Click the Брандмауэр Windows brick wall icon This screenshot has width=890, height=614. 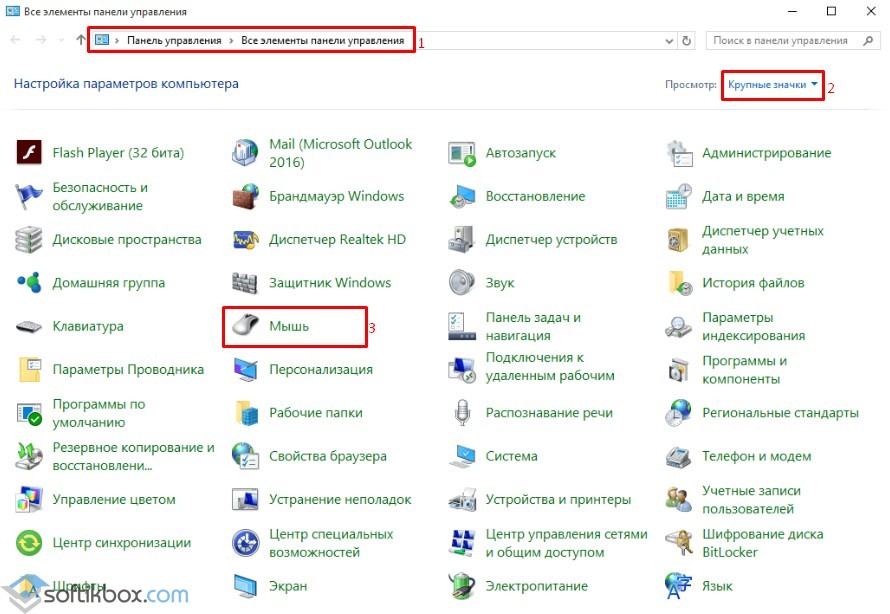(x=245, y=197)
